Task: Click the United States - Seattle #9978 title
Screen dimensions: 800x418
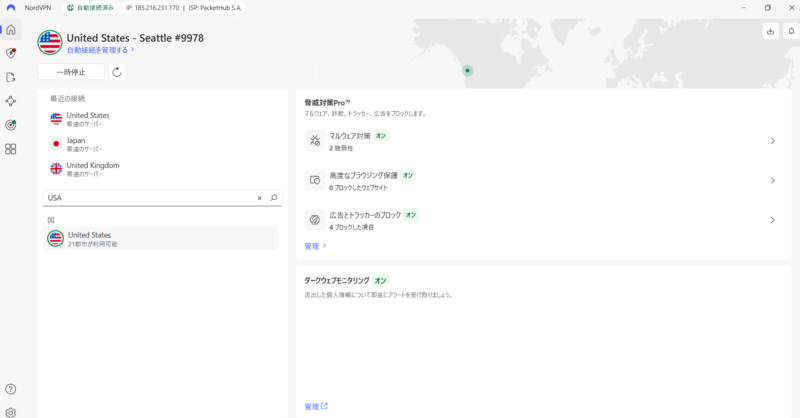Action: pyautogui.click(x=135, y=38)
